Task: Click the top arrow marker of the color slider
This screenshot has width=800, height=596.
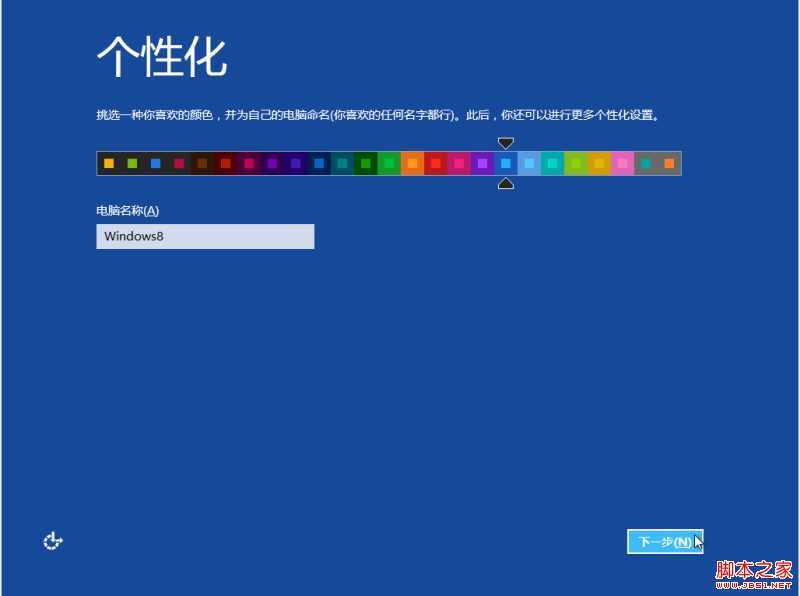Action: point(506,143)
